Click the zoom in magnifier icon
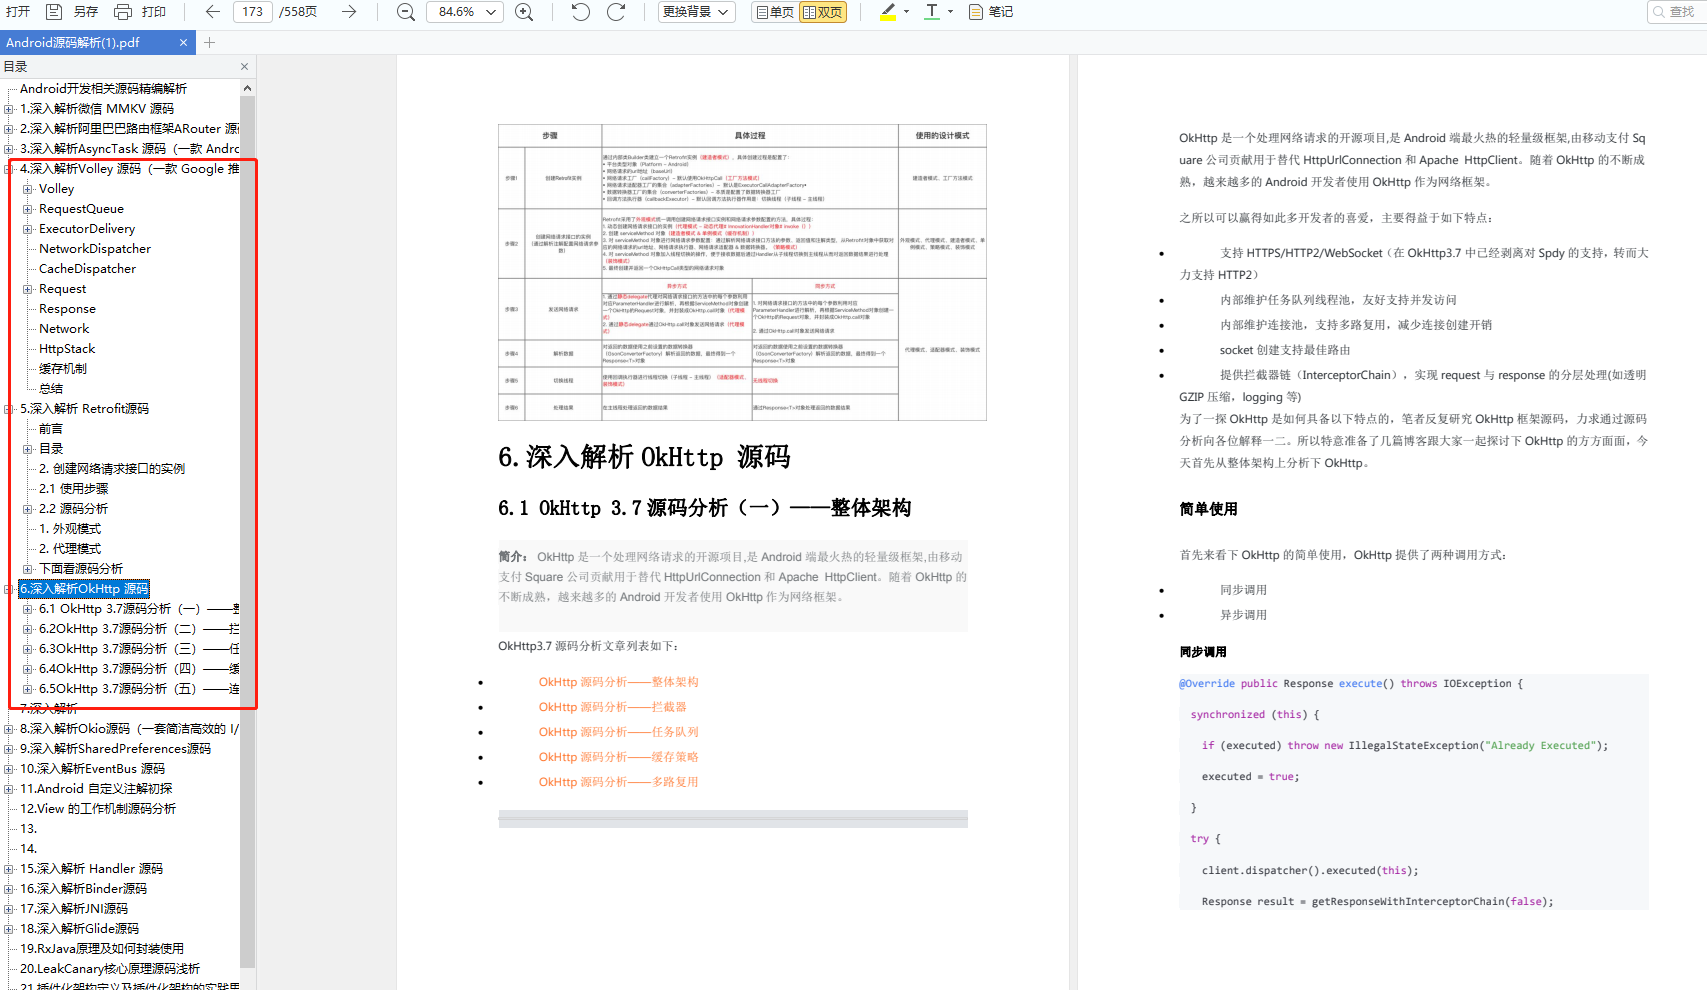Screen dimensions: 1707x990 point(524,12)
